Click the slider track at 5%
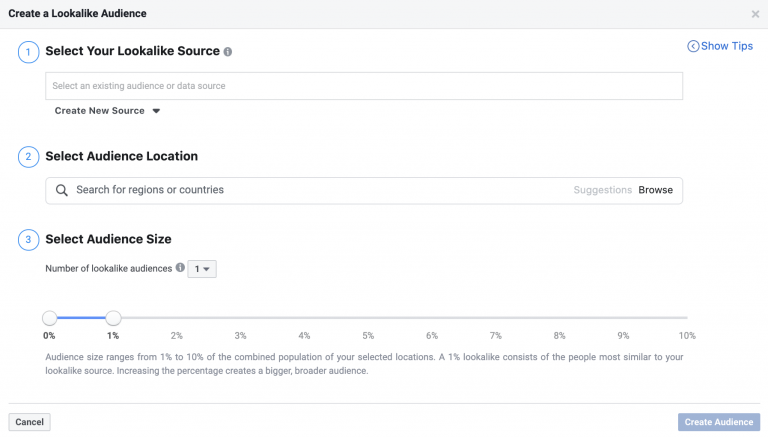Viewport: 768px width, 438px height. coord(368,318)
